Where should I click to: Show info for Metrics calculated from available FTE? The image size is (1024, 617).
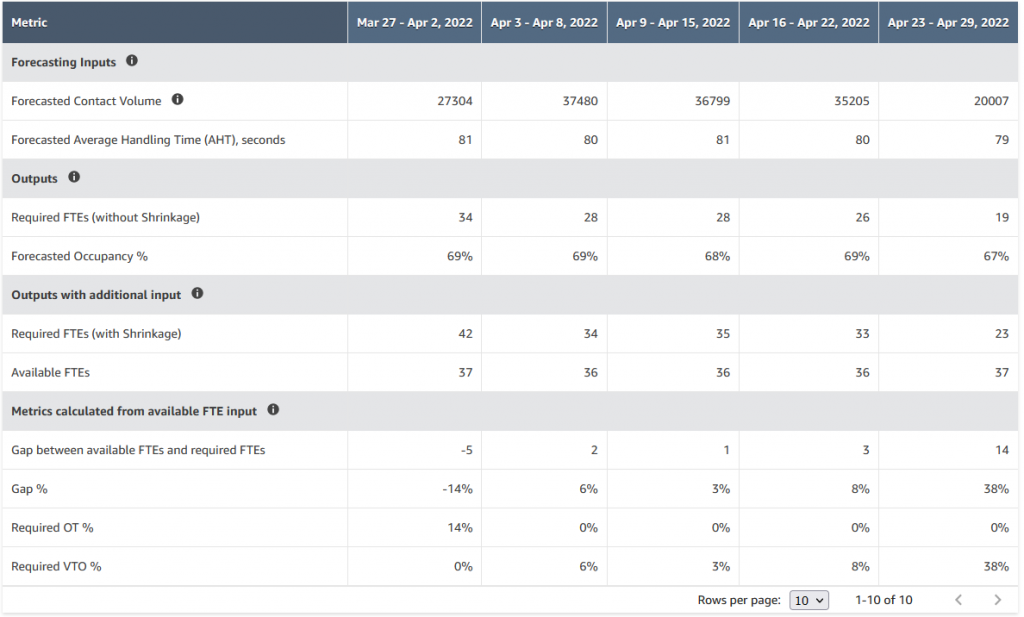(273, 409)
